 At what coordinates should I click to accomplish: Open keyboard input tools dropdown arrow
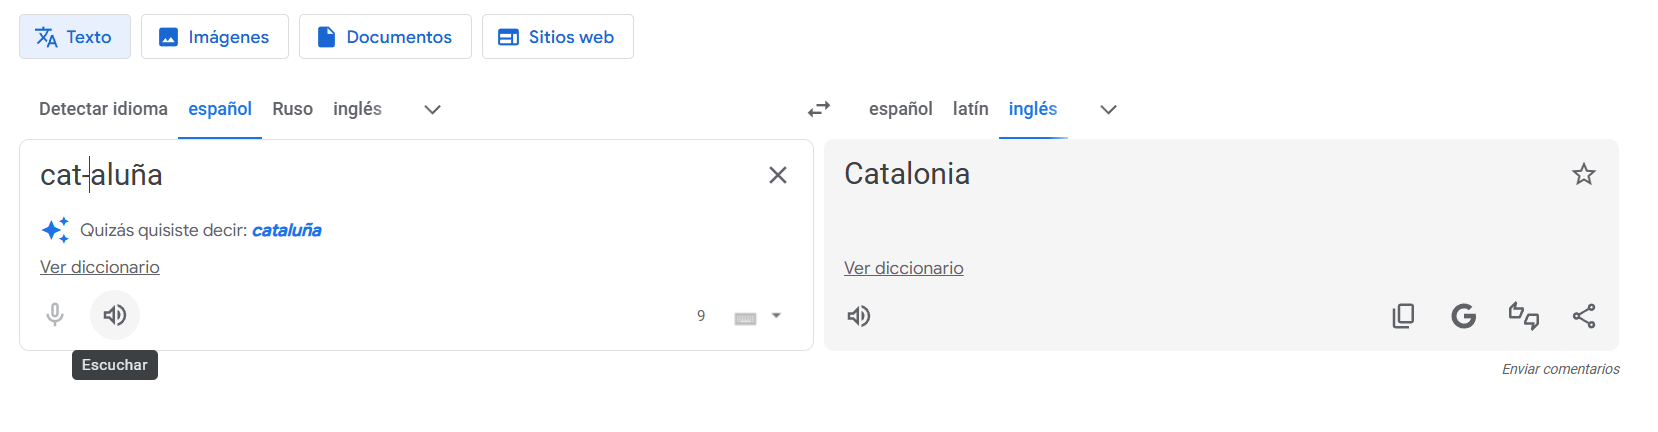(x=776, y=316)
